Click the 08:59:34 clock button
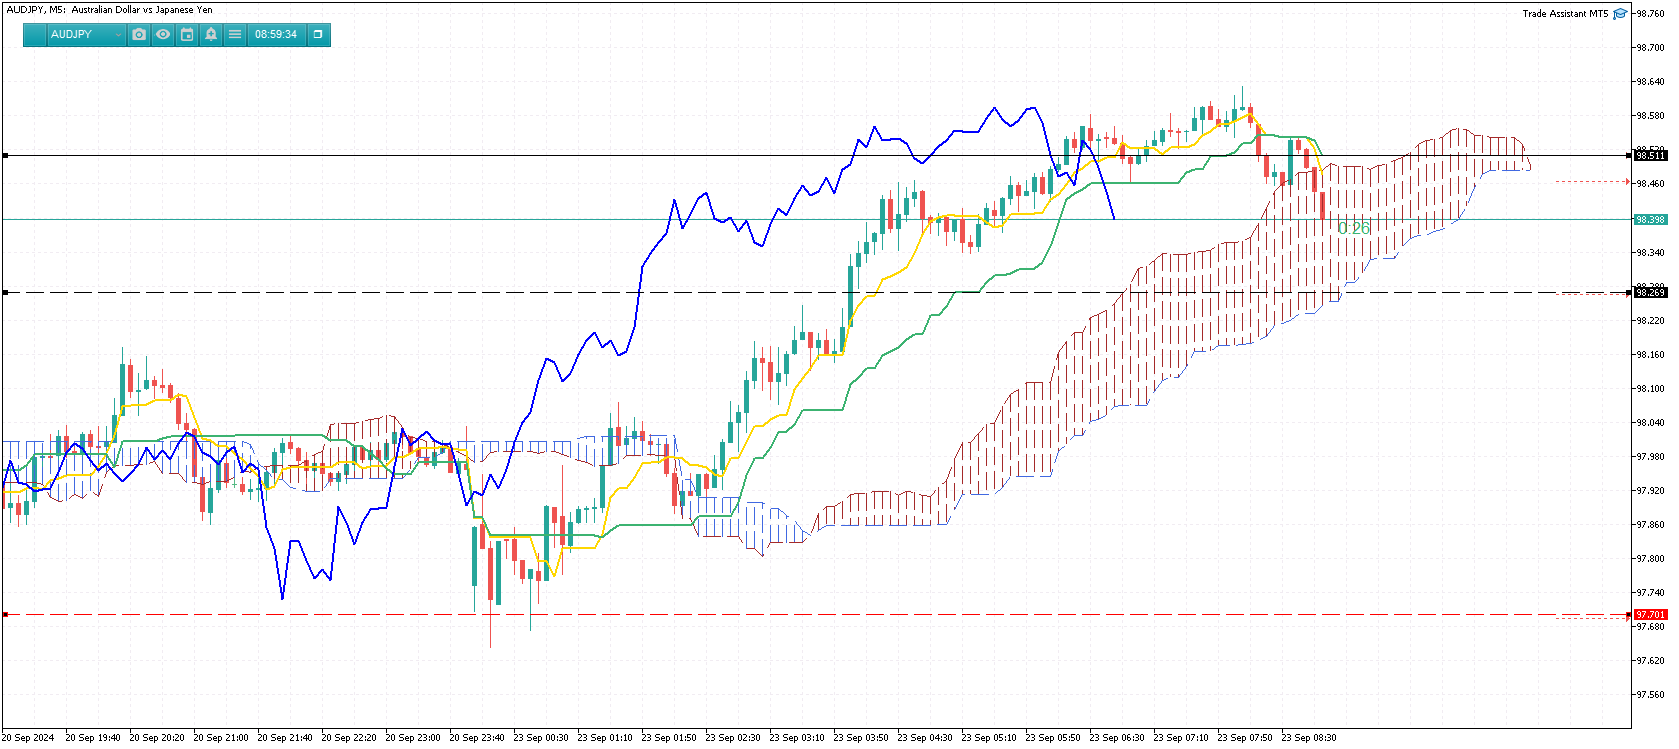Viewport: 1679px width, 749px height. point(276,35)
